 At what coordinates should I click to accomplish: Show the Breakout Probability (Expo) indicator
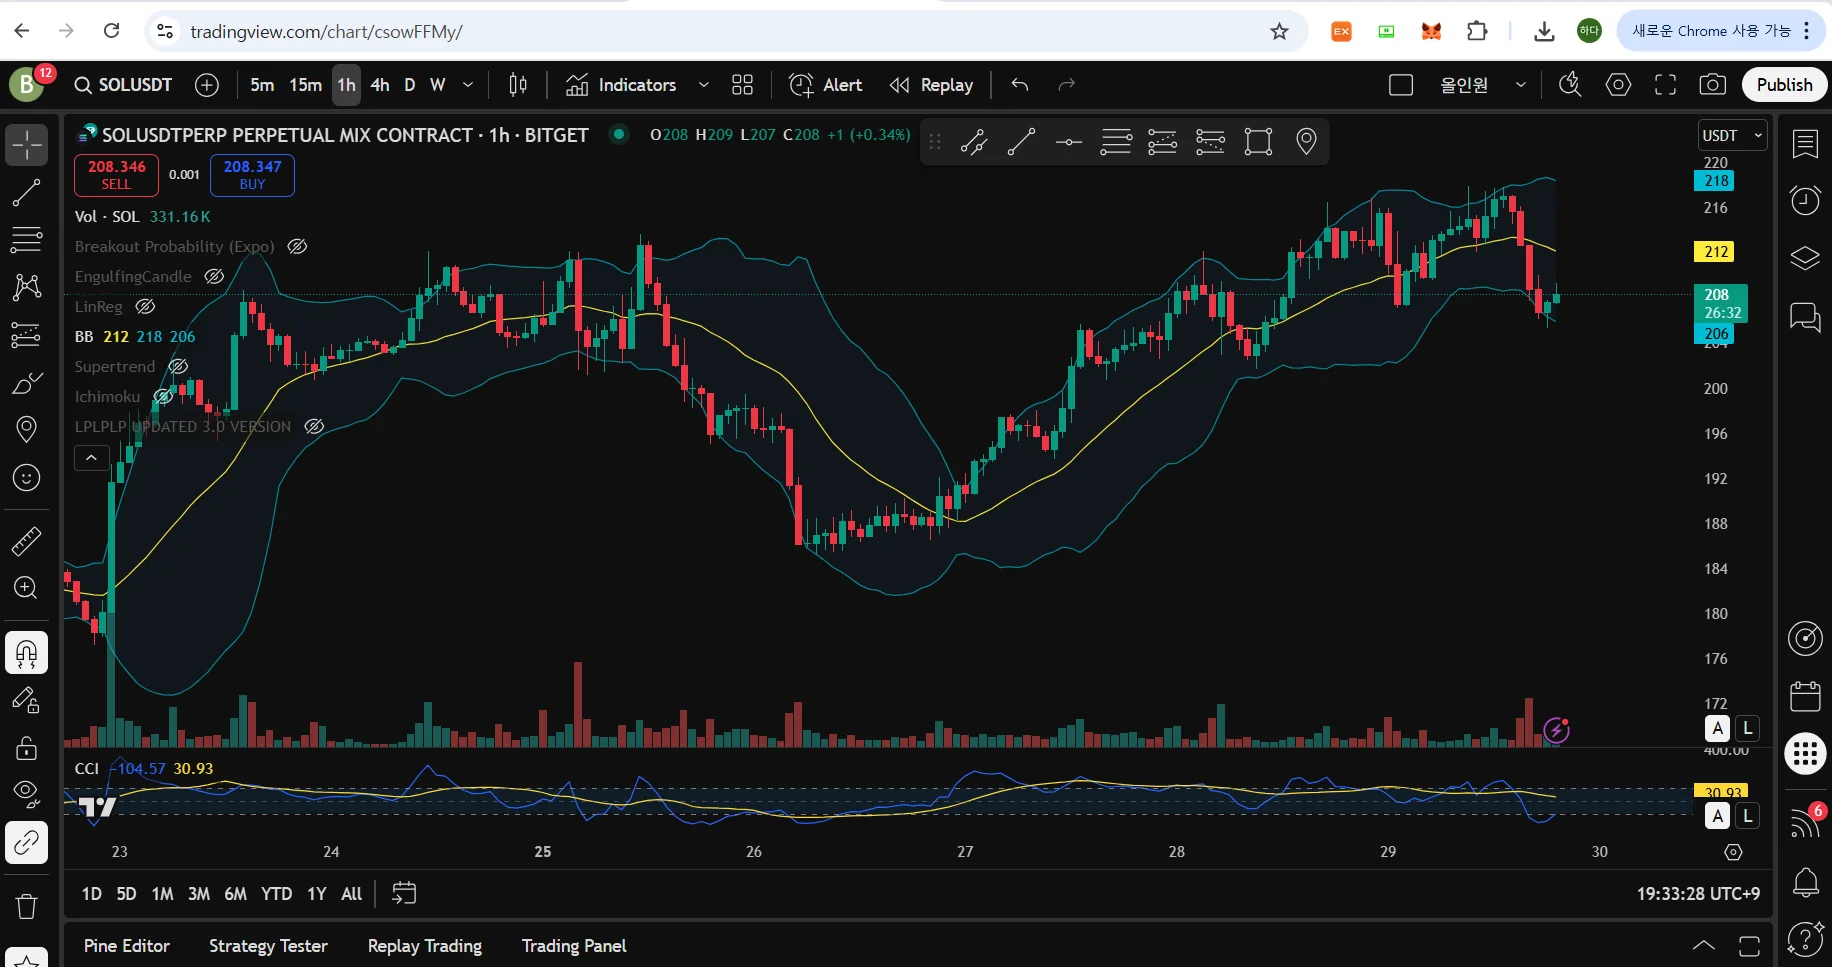click(x=297, y=247)
